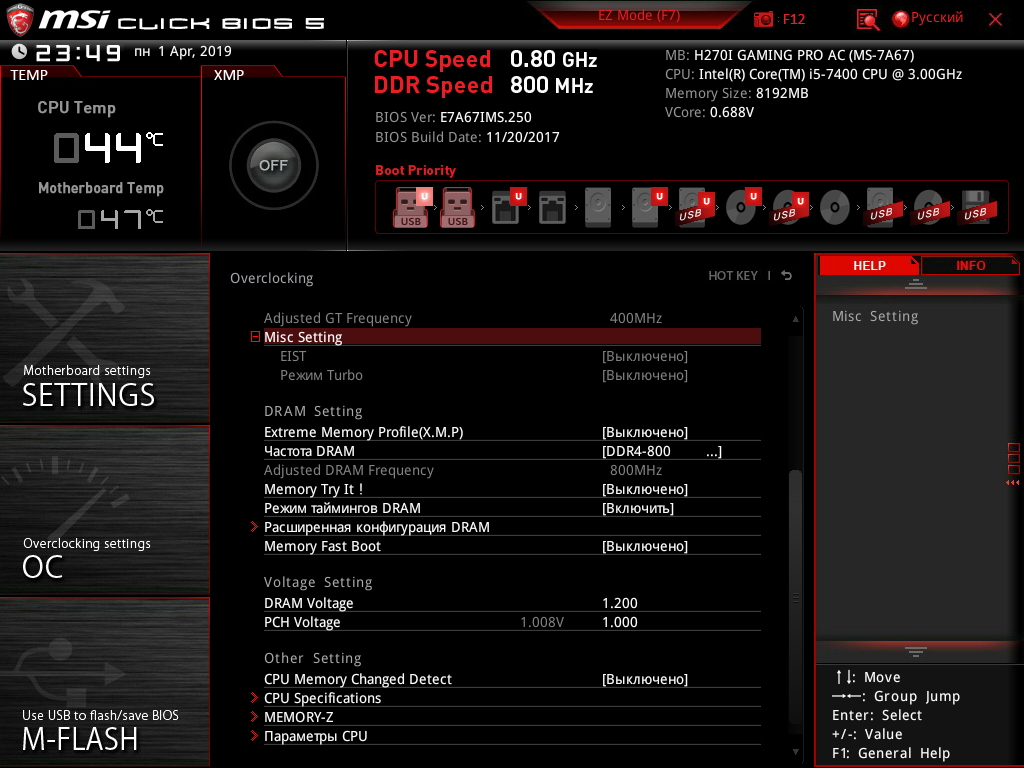Click the help panel top grip handle
The height and width of the screenshot is (768, 1024).
point(916,283)
